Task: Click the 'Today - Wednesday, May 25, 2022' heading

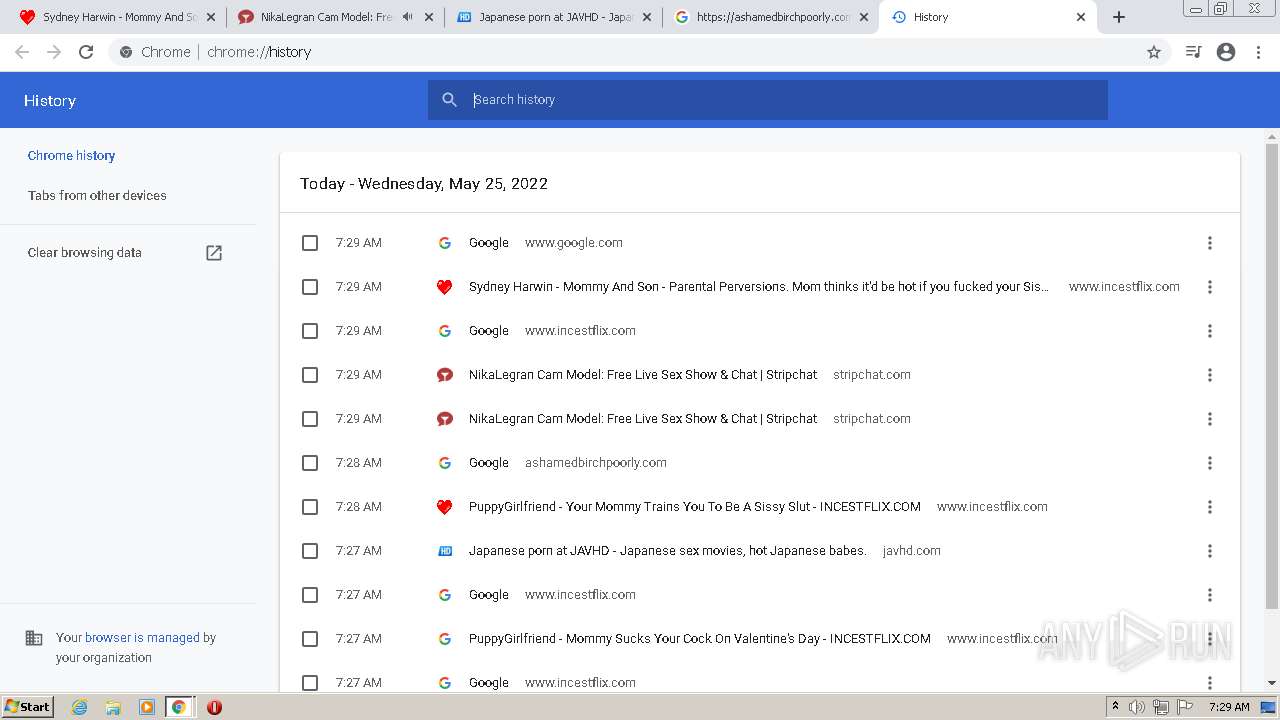Action: [424, 184]
